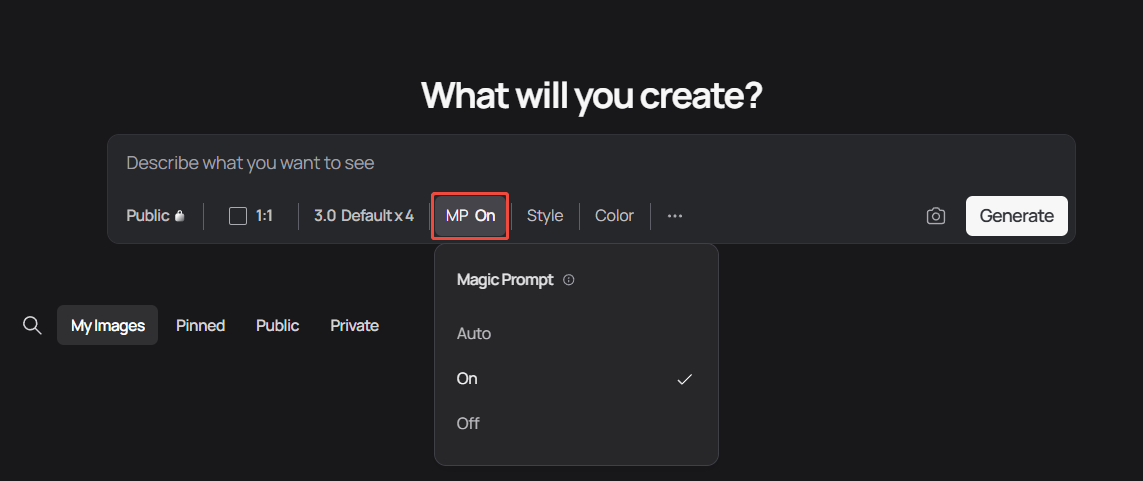Switch to the Pinned tab

click(x=200, y=325)
